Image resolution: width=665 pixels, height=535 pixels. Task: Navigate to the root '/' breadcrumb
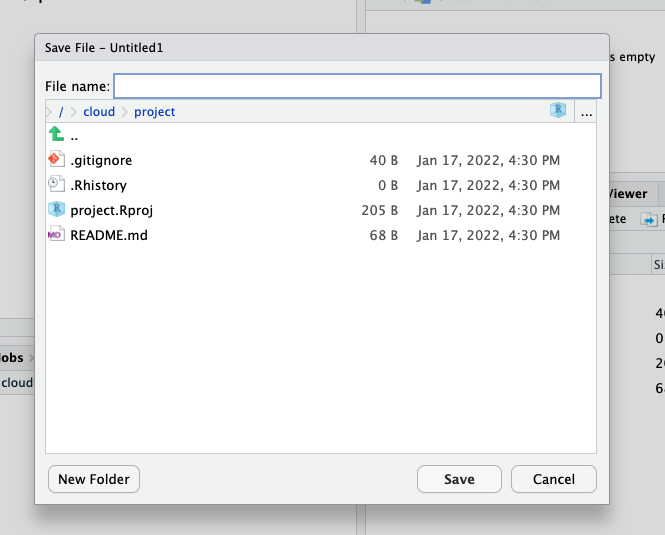[61, 112]
